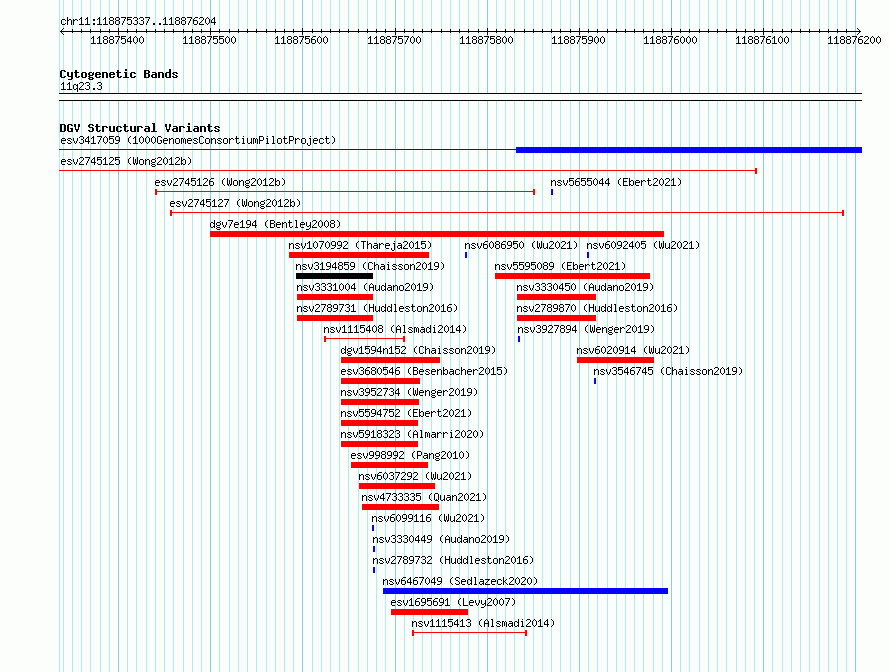890x672 pixels.
Task: Click ruler position 118875700
Action: coord(394,40)
